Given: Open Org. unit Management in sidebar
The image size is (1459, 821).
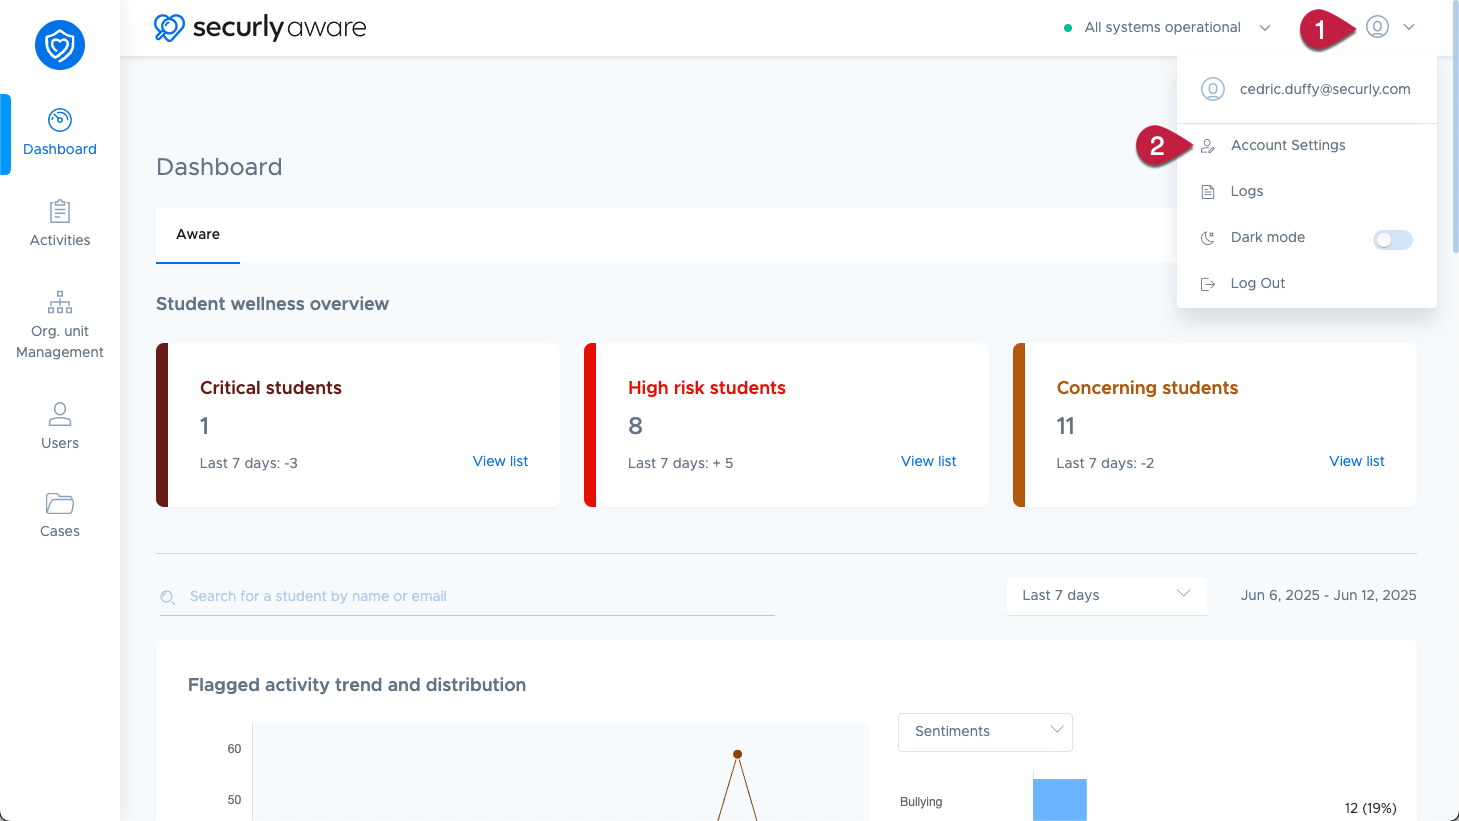Looking at the screenshot, I should click(x=60, y=325).
